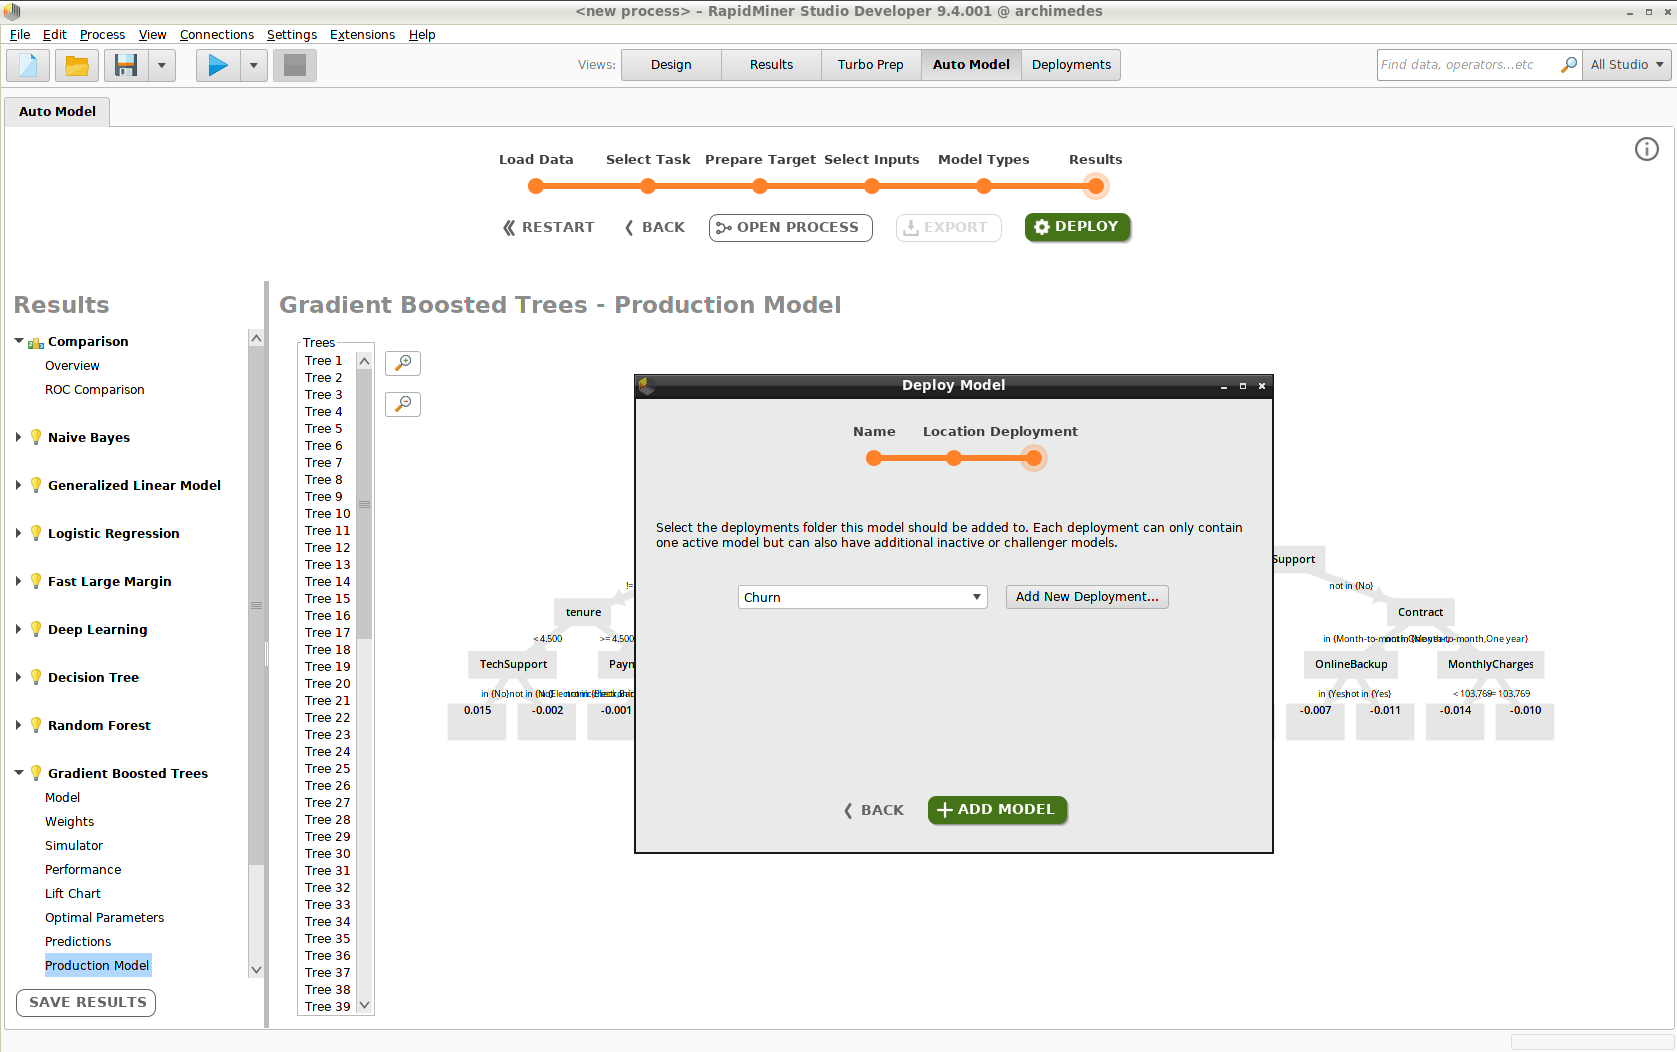Switch to the Turbo Prep view
This screenshot has height=1052, width=1677.
point(870,65)
